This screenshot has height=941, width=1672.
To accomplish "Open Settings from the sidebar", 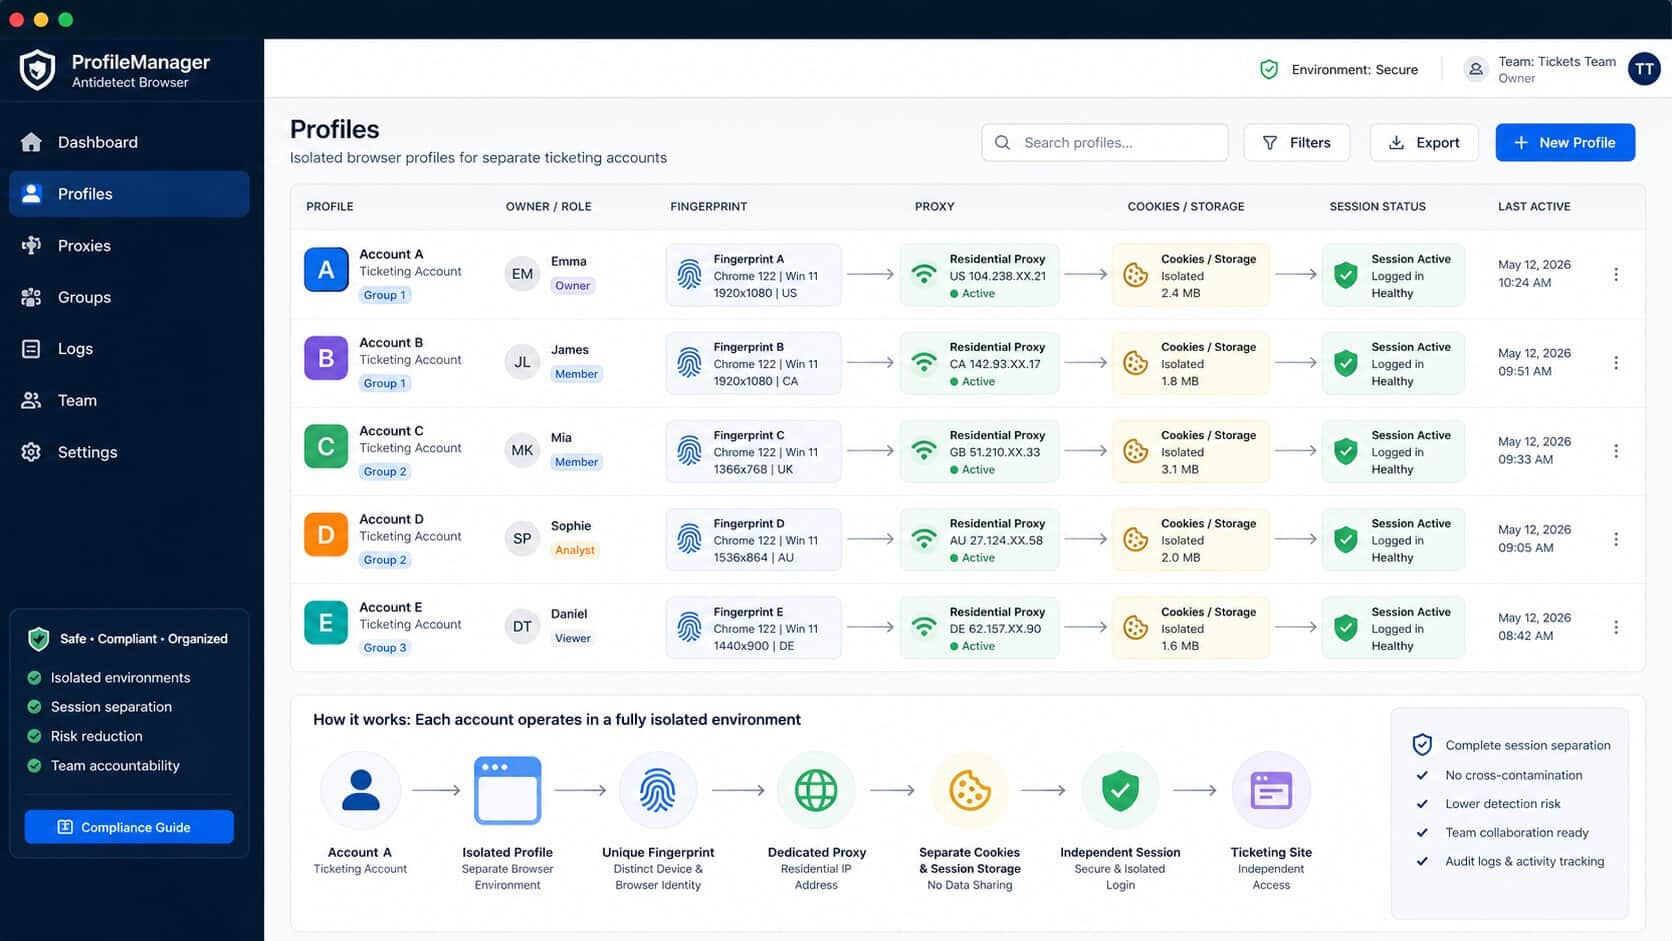I will pos(129,452).
